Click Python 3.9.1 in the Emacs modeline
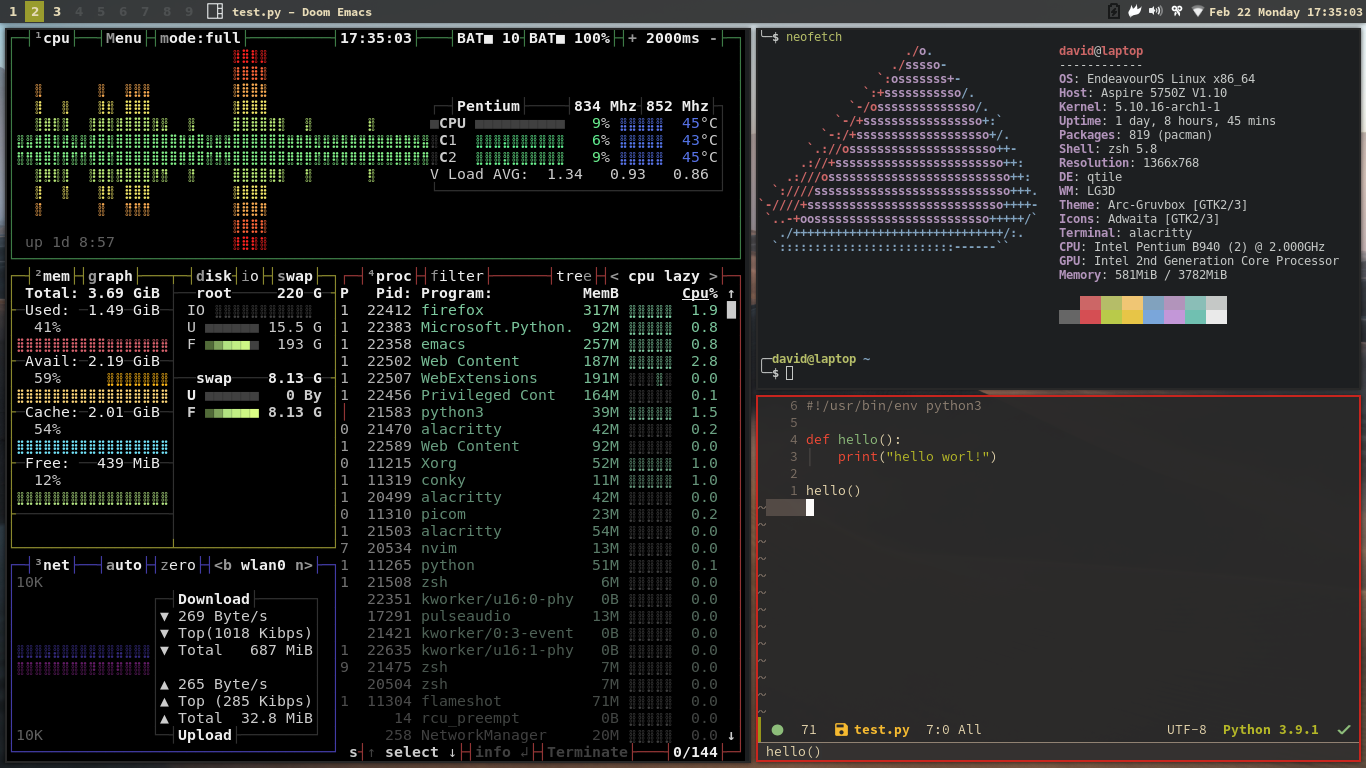The height and width of the screenshot is (768, 1366). (1271, 730)
